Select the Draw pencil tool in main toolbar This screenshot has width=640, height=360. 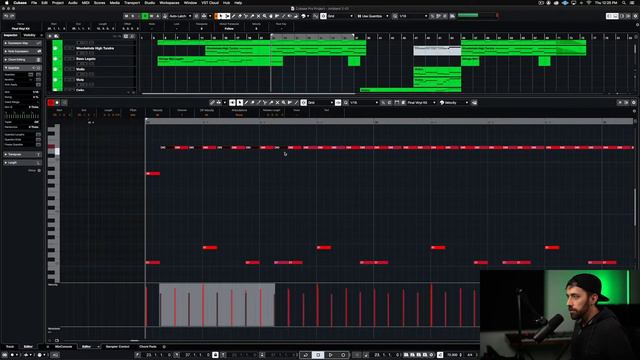point(233,16)
